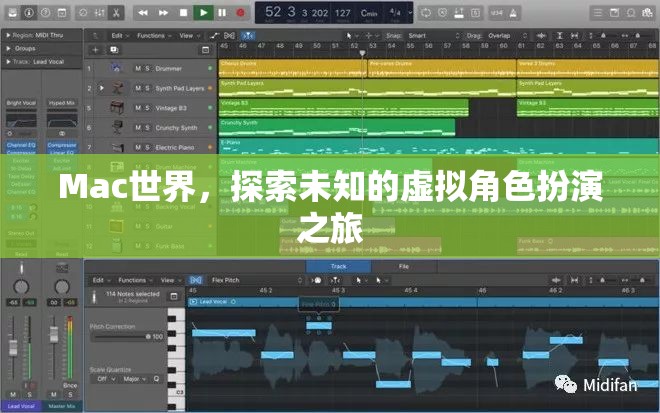Toggle the Show Flex button in tracks menu bar

pyautogui.click(x=229, y=36)
